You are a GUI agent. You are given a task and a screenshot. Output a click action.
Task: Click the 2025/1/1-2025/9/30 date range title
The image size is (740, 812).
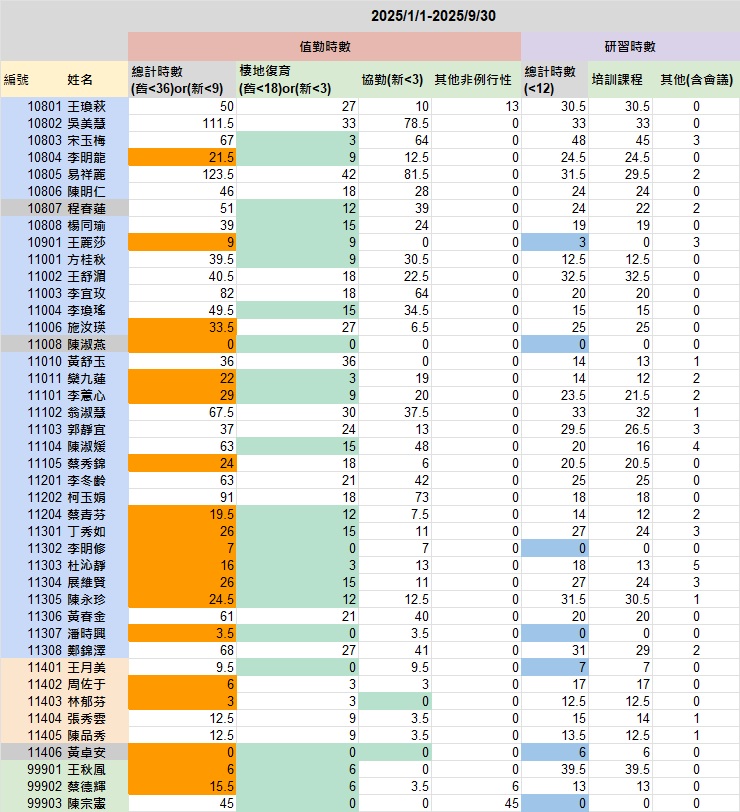pos(434,15)
